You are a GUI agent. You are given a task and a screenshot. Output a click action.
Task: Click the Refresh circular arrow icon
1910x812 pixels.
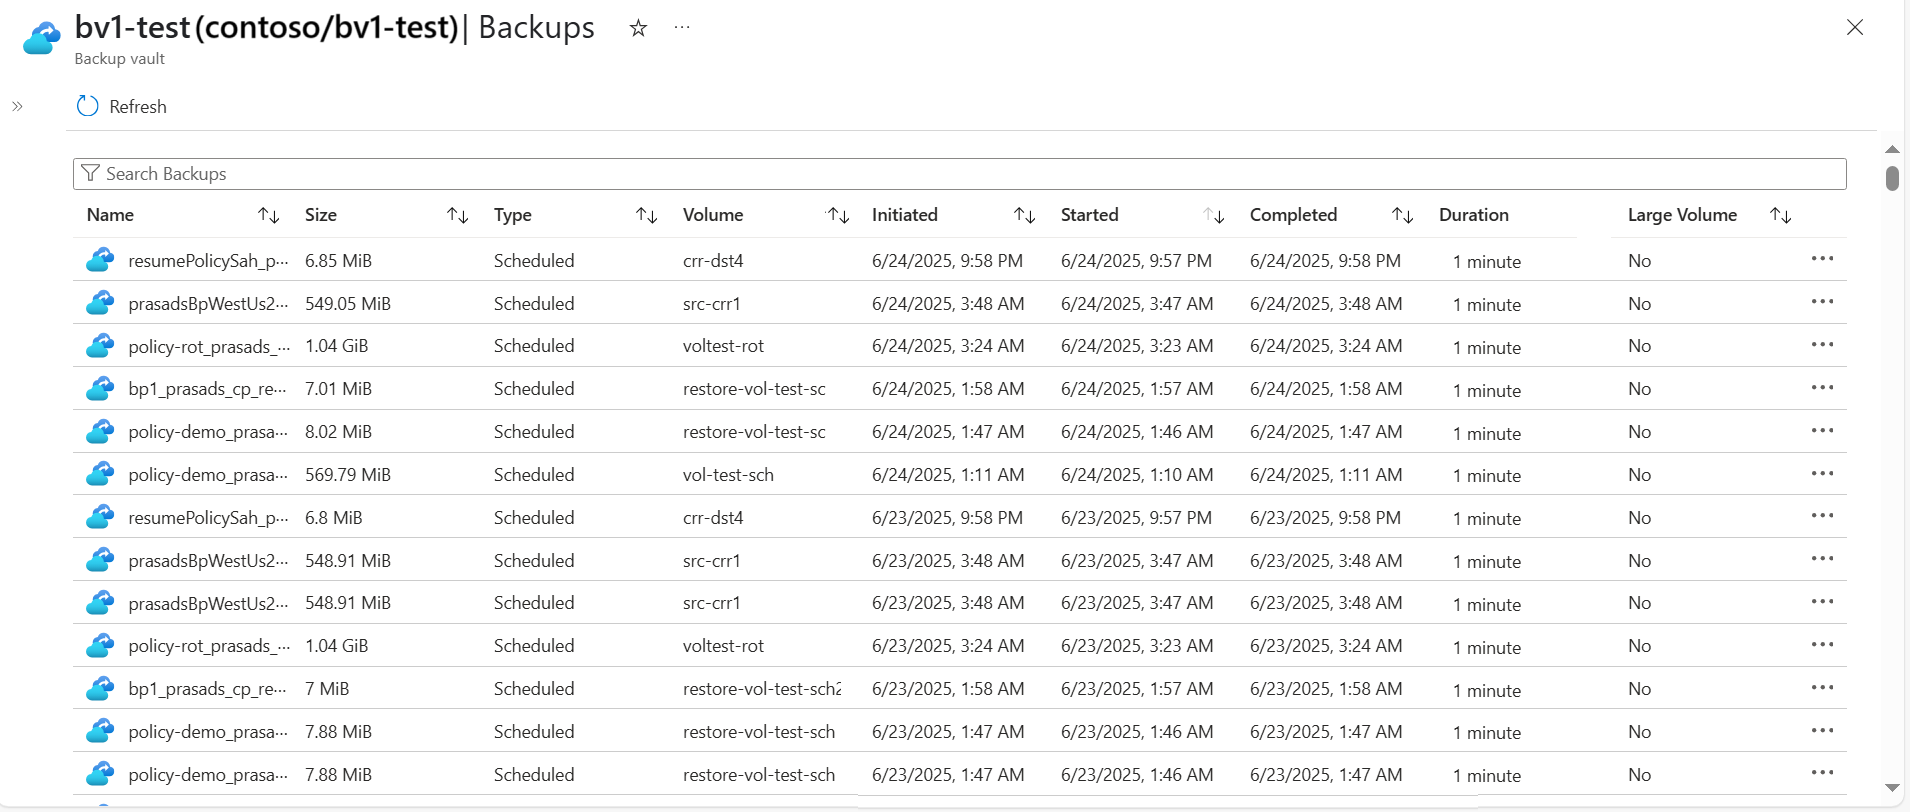point(88,106)
